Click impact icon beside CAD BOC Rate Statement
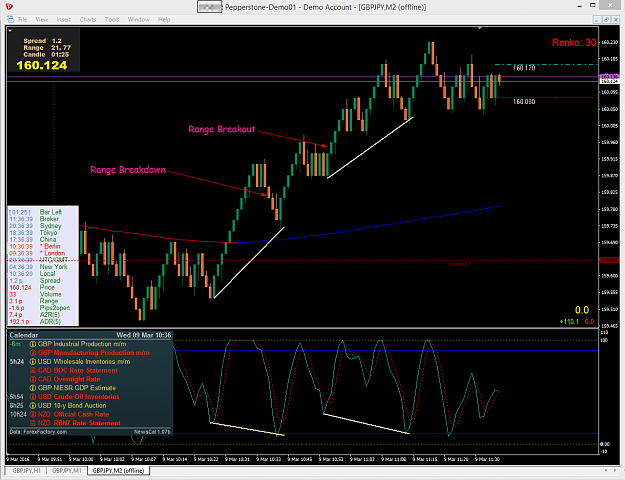This screenshot has height=480, width=625. [x=33, y=370]
